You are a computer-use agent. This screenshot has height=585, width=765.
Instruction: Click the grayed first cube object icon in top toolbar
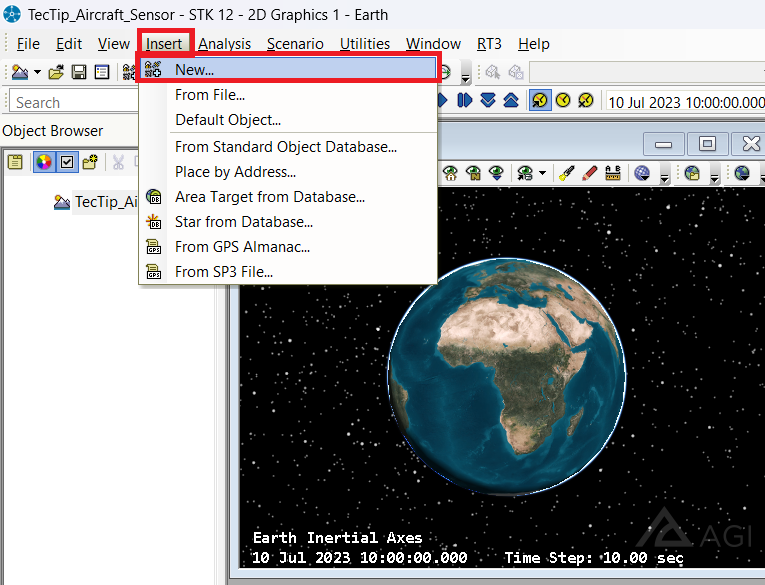pos(493,72)
